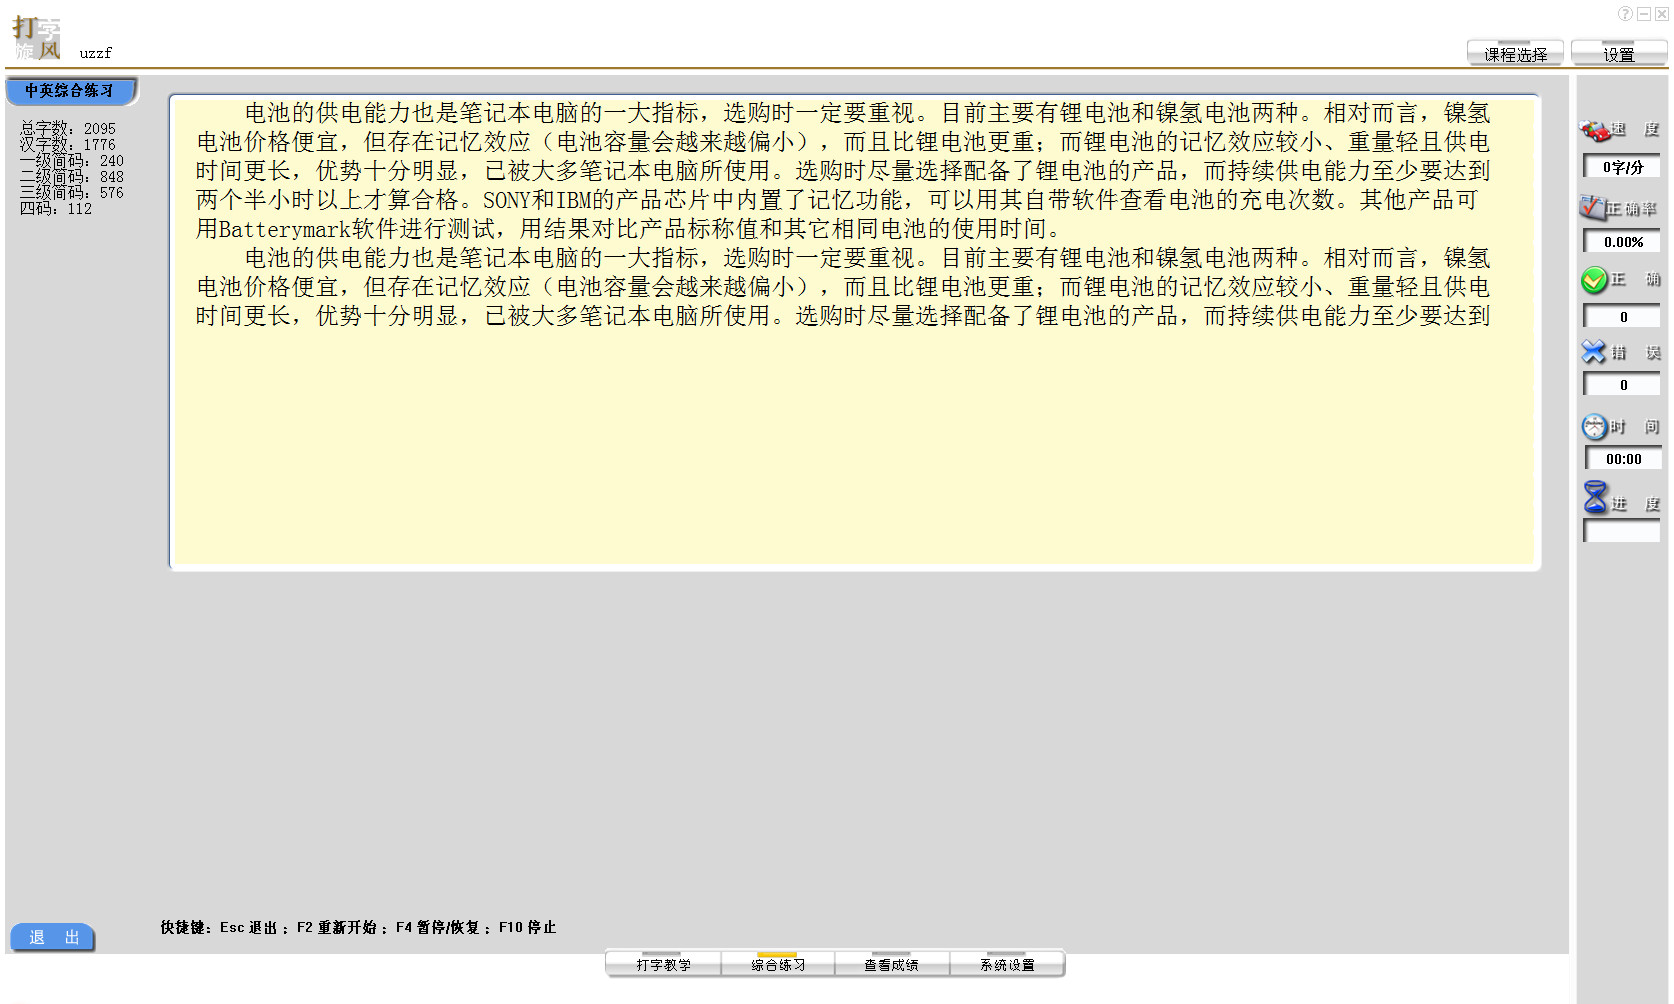Open the 系统设置 tab
This screenshot has height=1004, width=1674.
click(1007, 963)
